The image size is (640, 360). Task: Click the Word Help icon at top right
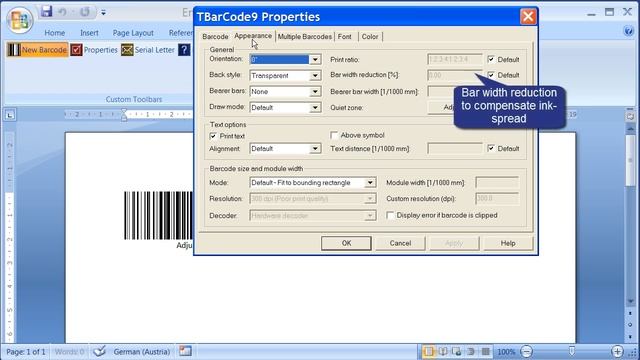pyautogui.click(x=629, y=31)
